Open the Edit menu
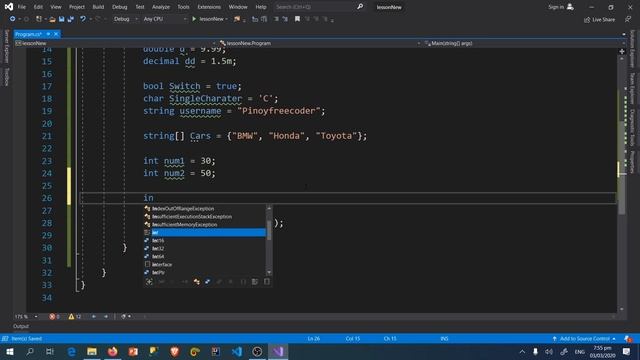Viewport: 640px width, 360px height. (x=38, y=7)
